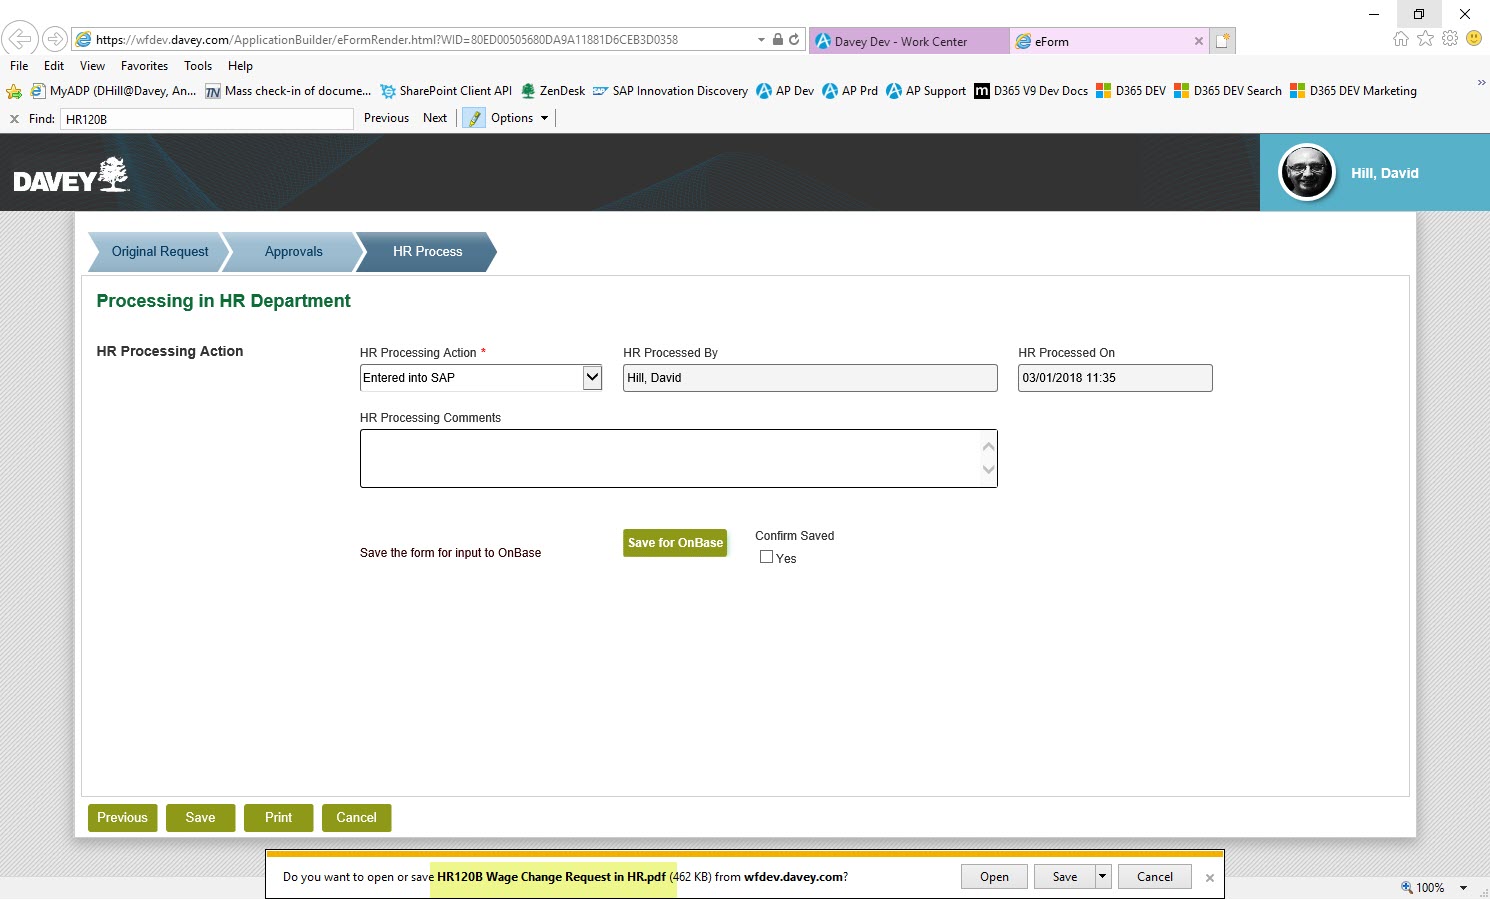1490x900 pixels.
Task: Open the downloaded PDF with Open button
Action: (x=994, y=877)
